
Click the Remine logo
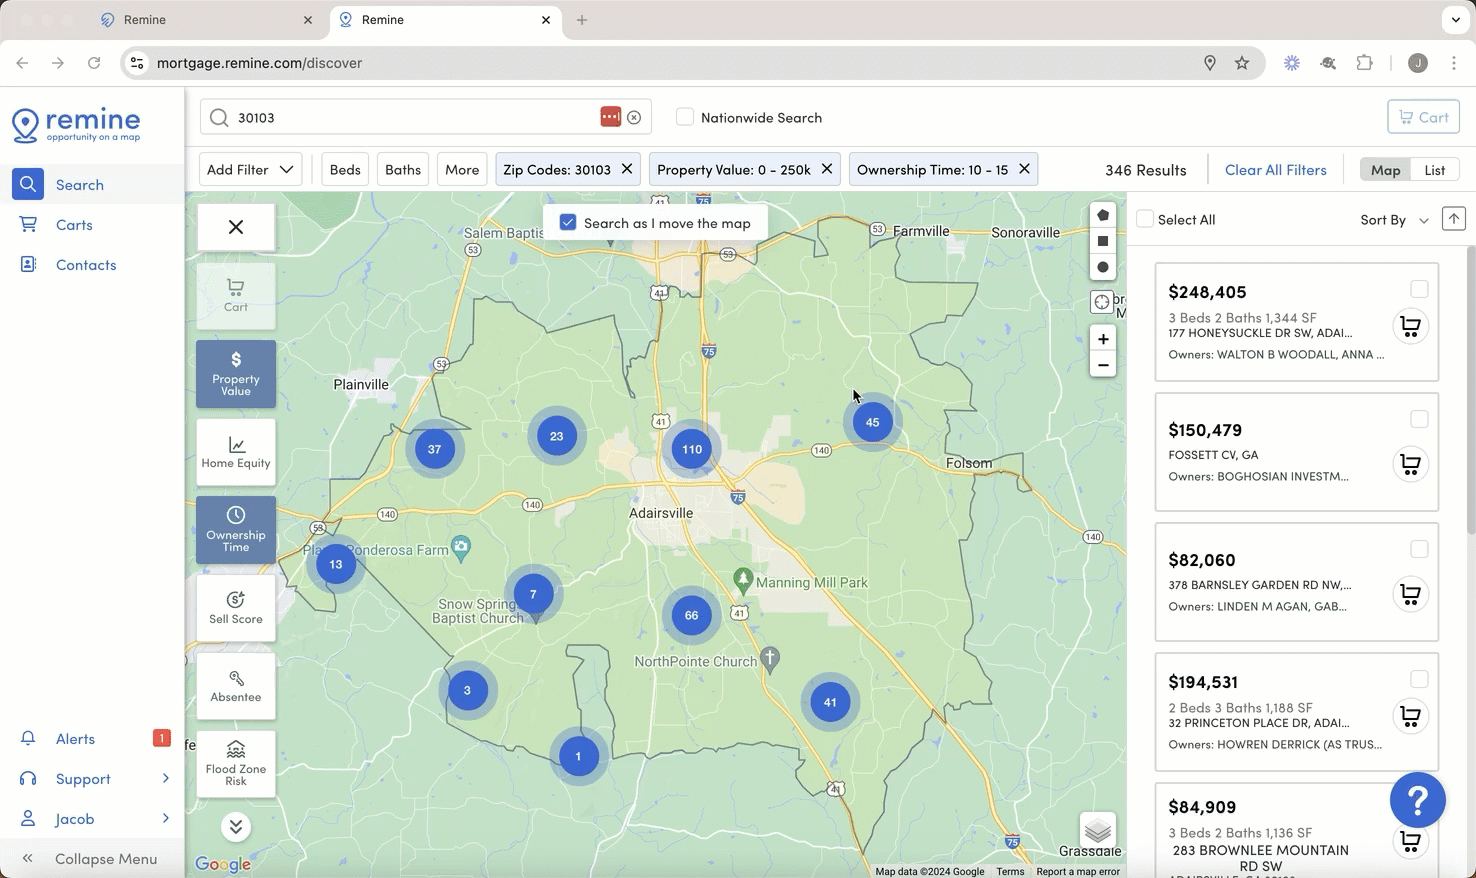(x=76, y=125)
